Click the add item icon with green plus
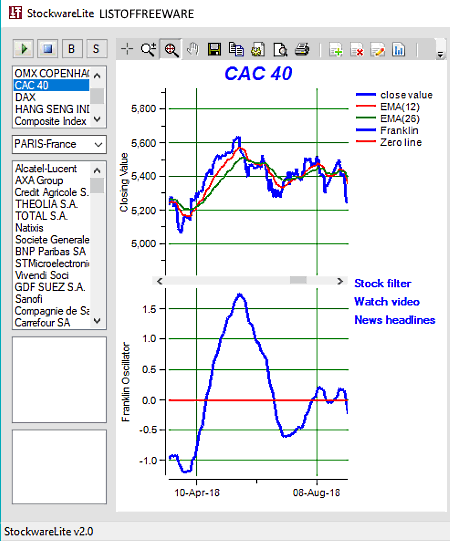The width and height of the screenshot is (450, 541). 335,50
